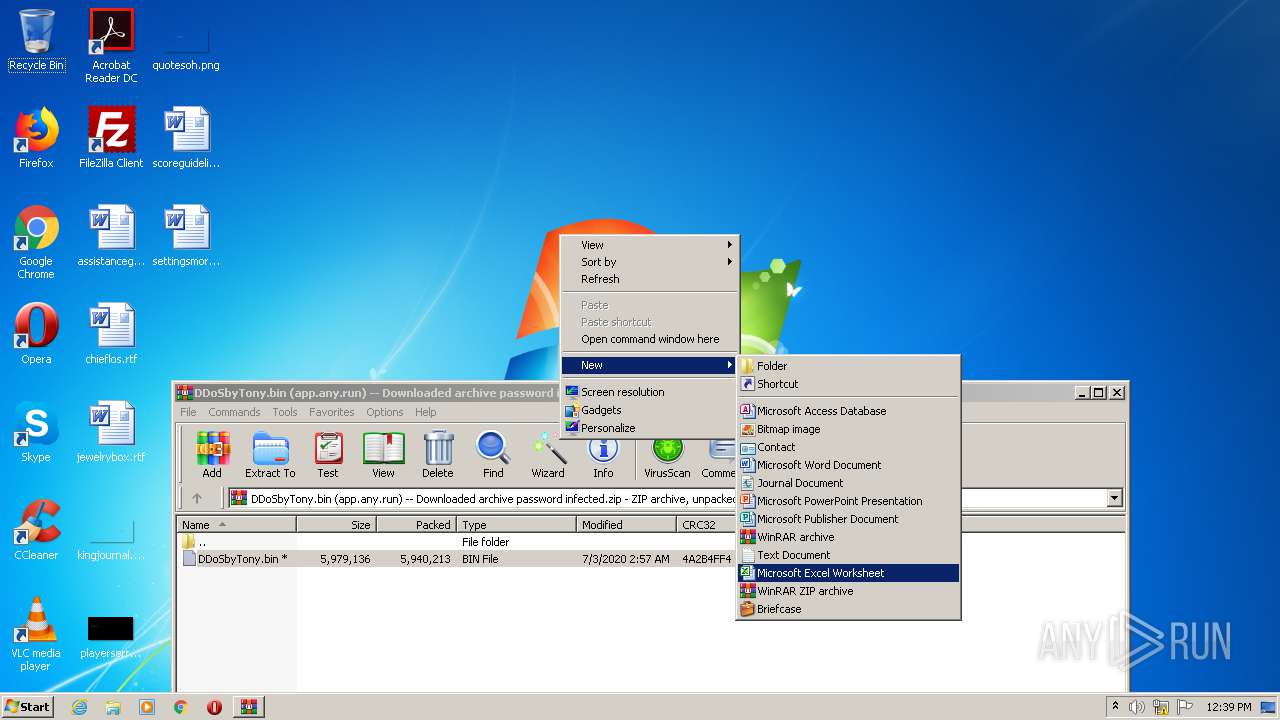1280x720 pixels.
Task: Open the Wizard toolbar icon
Action: point(548,455)
